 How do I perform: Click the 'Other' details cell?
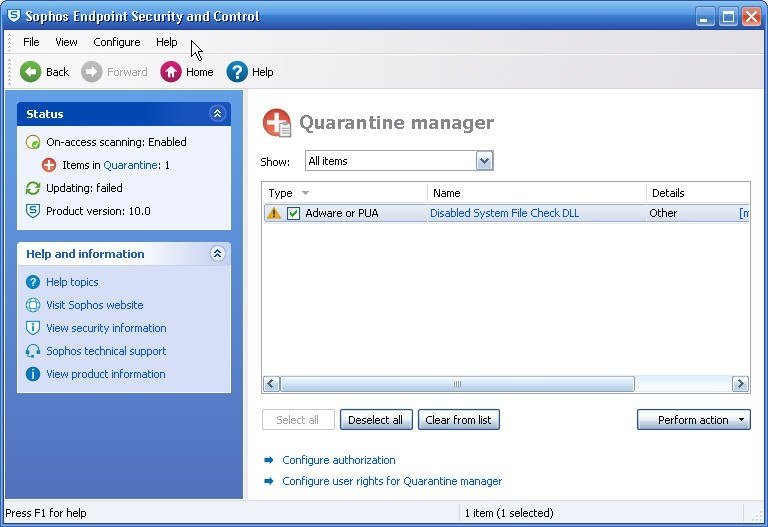click(x=663, y=213)
